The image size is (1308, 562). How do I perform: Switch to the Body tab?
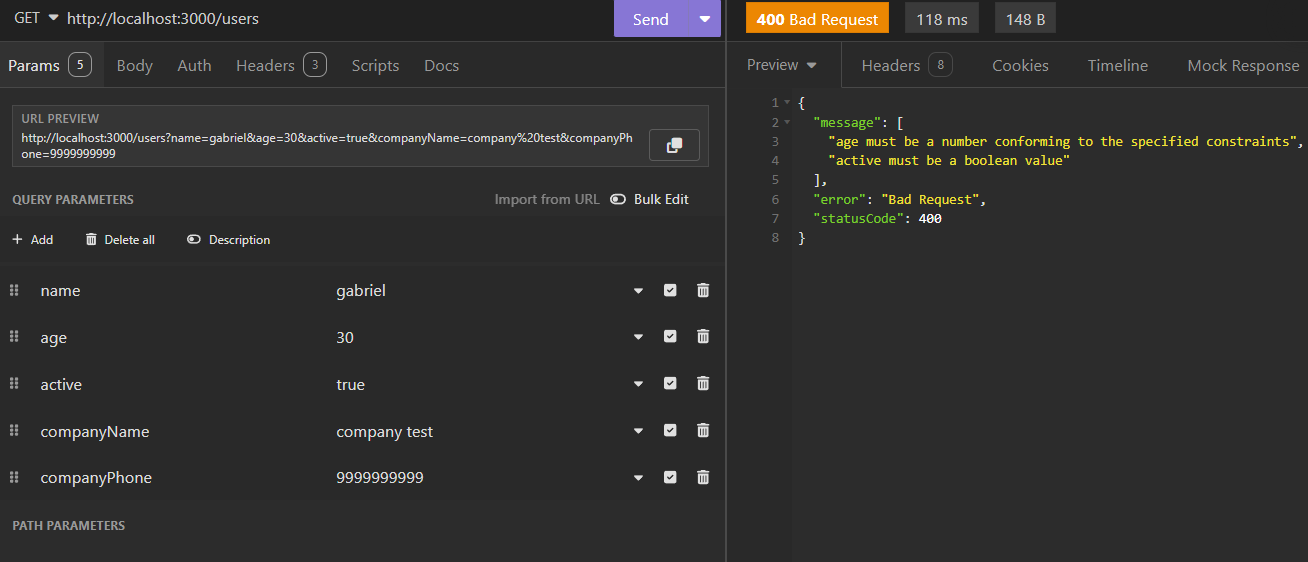coord(135,65)
